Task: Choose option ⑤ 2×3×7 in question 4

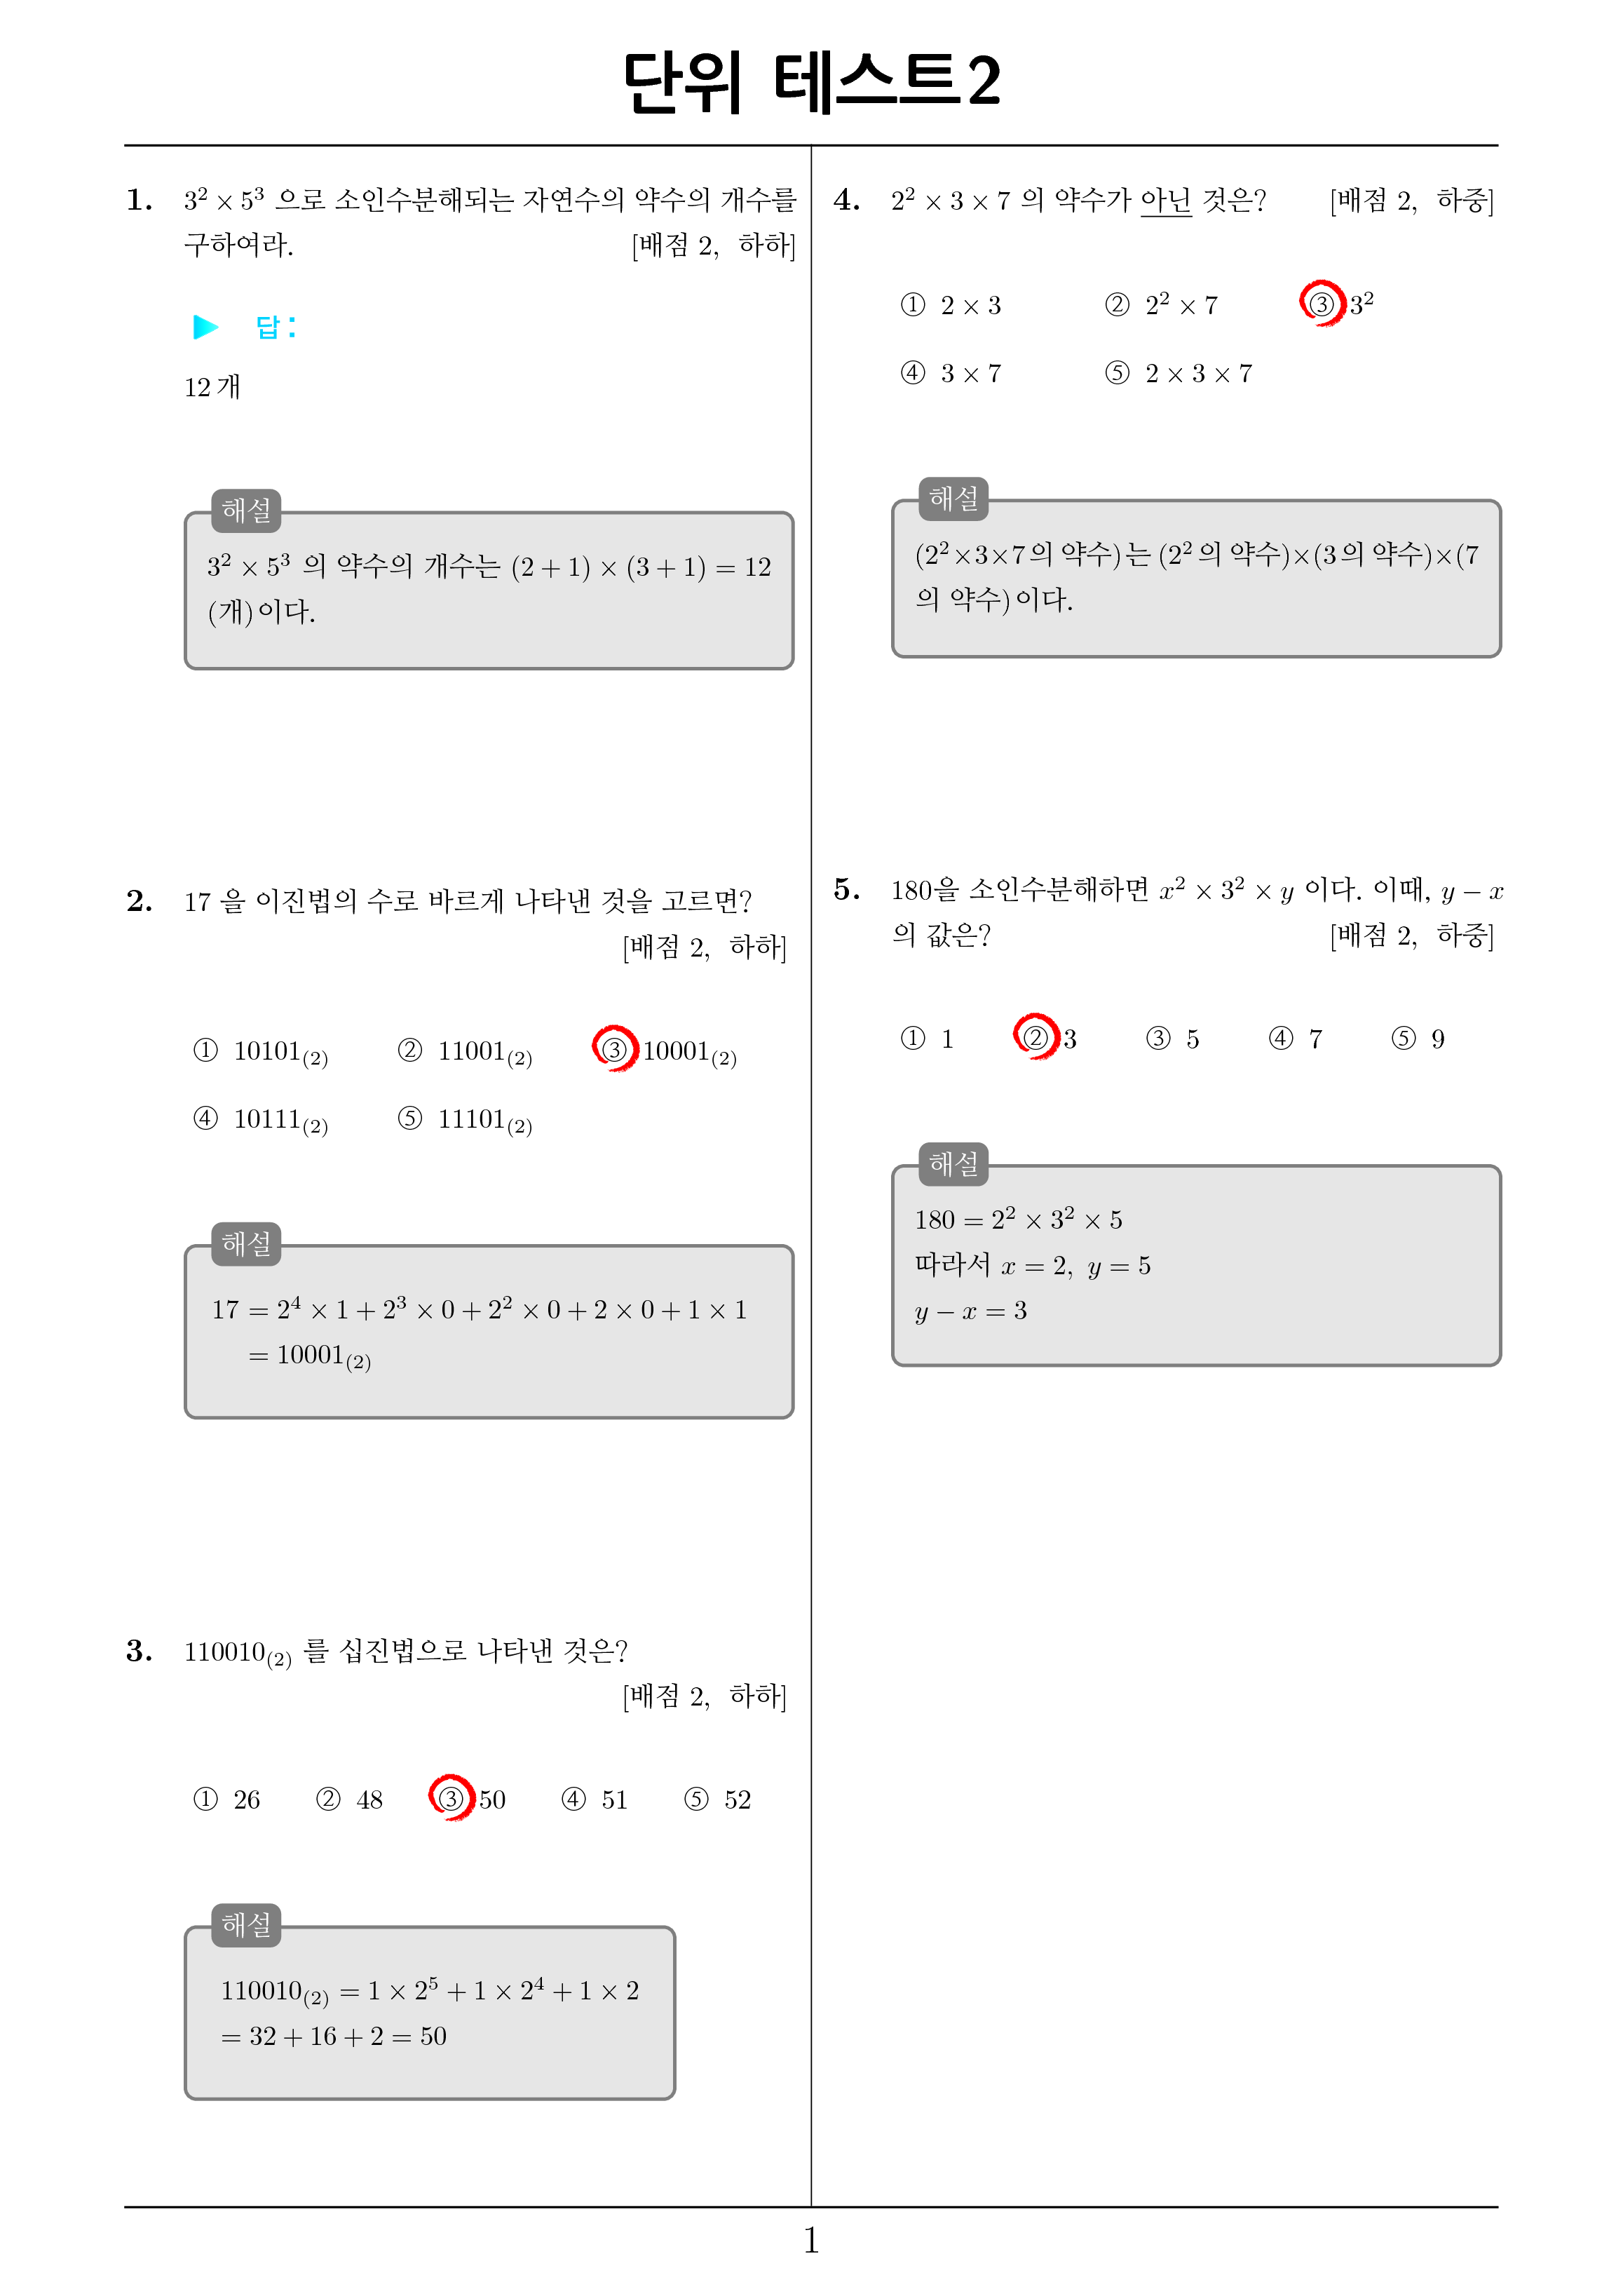Action: [1178, 373]
